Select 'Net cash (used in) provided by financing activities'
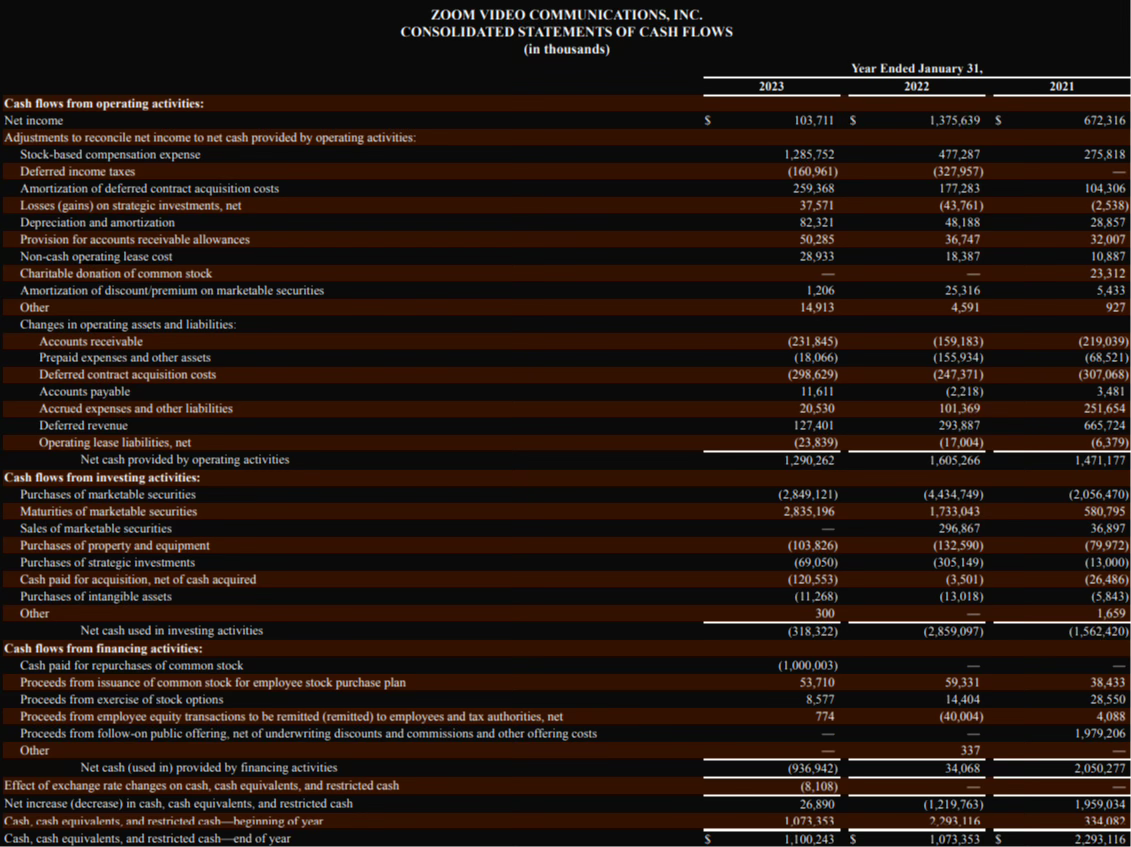The width and height of the screenshot is (1131, 847). (208, 768)
